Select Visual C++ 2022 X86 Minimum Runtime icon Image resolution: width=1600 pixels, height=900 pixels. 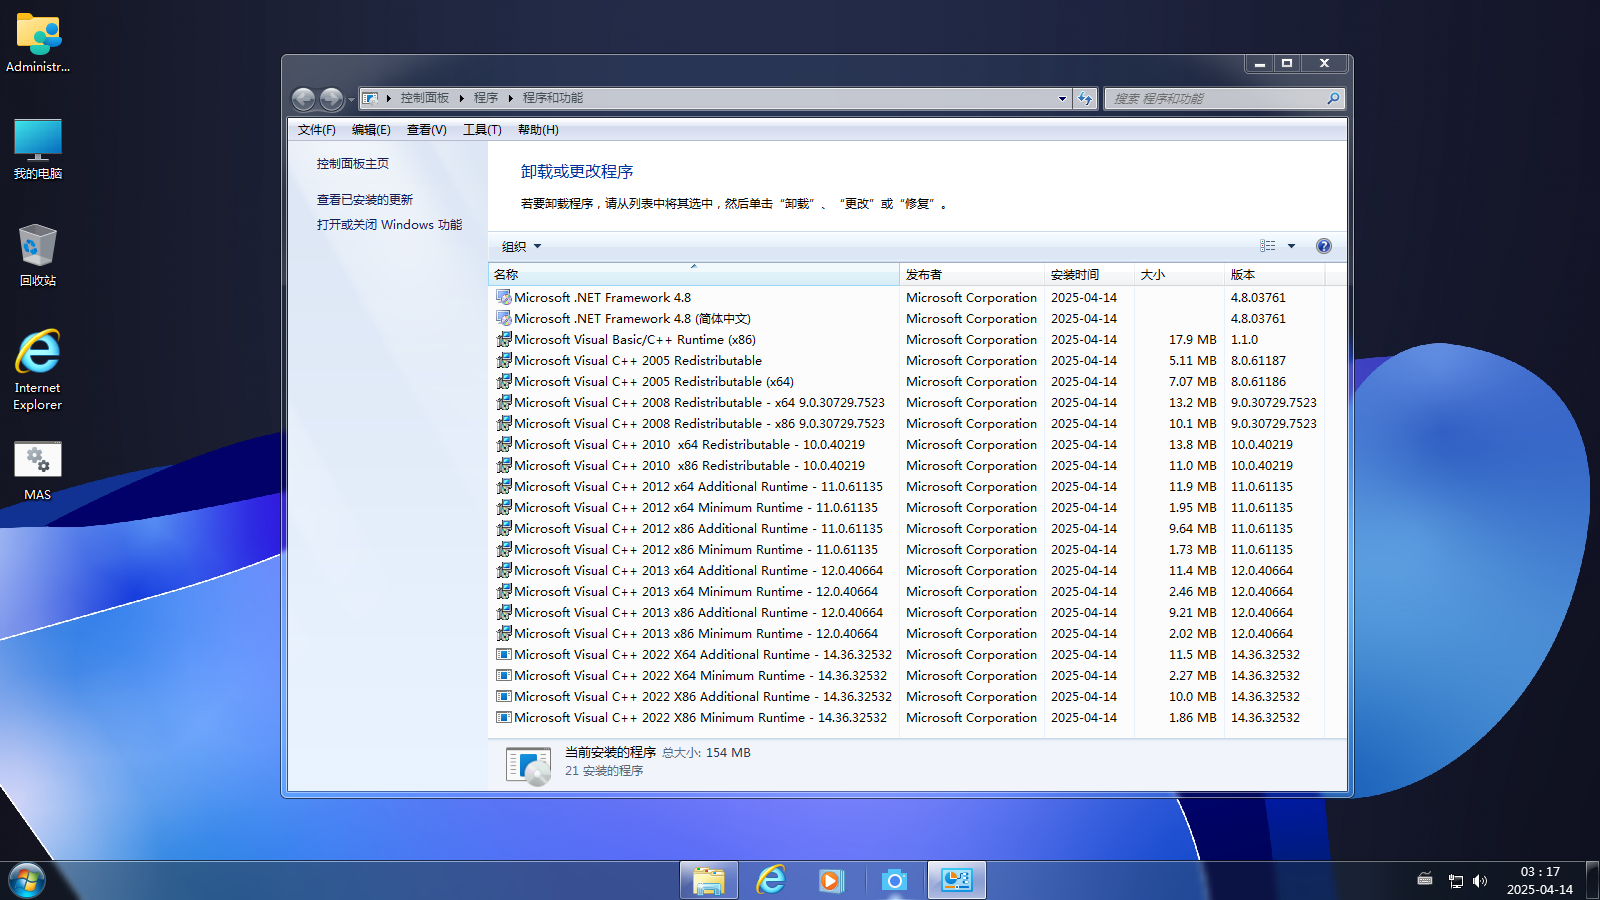[x=504, y=717]
